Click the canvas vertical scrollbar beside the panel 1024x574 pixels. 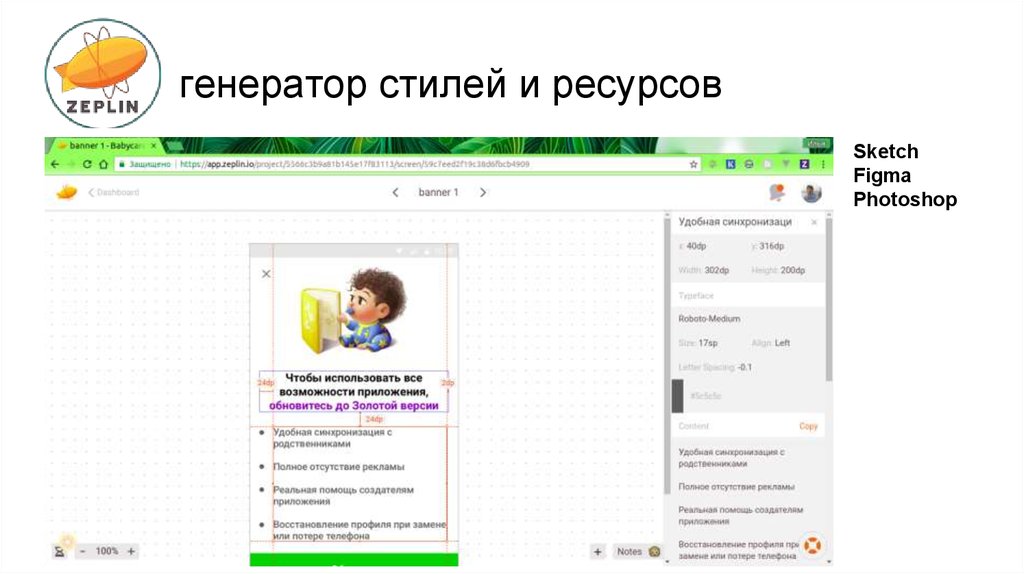[667, 355]
